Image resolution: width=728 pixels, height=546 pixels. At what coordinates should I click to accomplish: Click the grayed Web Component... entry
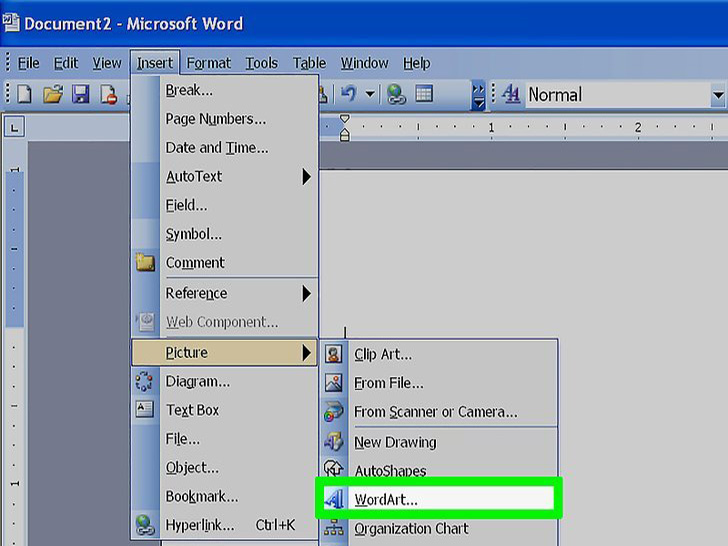tap(225, 322)
